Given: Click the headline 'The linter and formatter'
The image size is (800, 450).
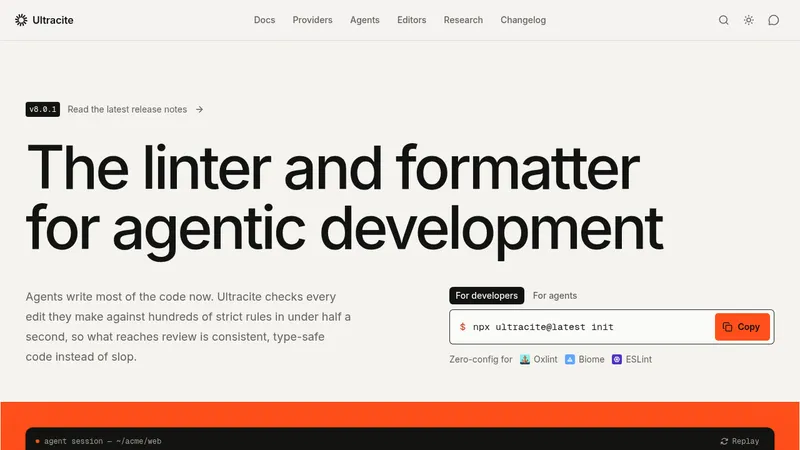Looking at the screenshot, I should [x=333, y=168].
